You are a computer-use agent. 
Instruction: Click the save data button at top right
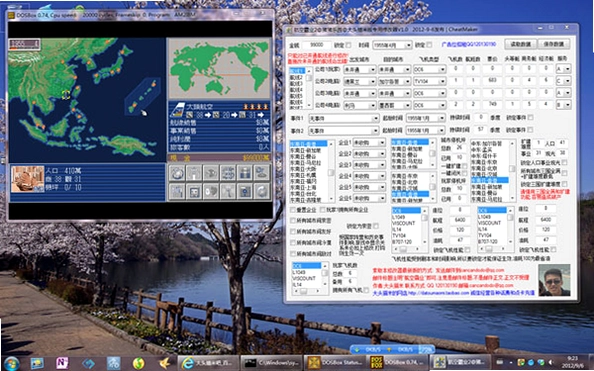[x=553, y=44]
